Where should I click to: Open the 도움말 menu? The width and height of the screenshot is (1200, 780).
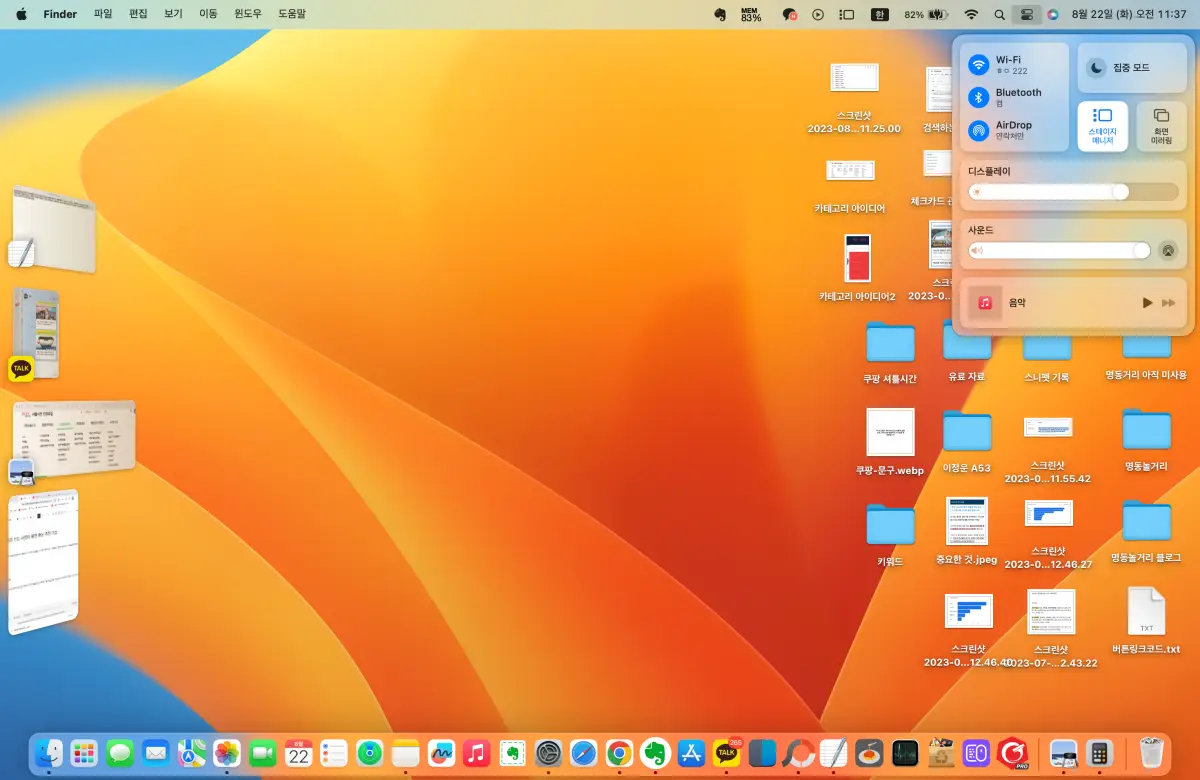[292, 15]
